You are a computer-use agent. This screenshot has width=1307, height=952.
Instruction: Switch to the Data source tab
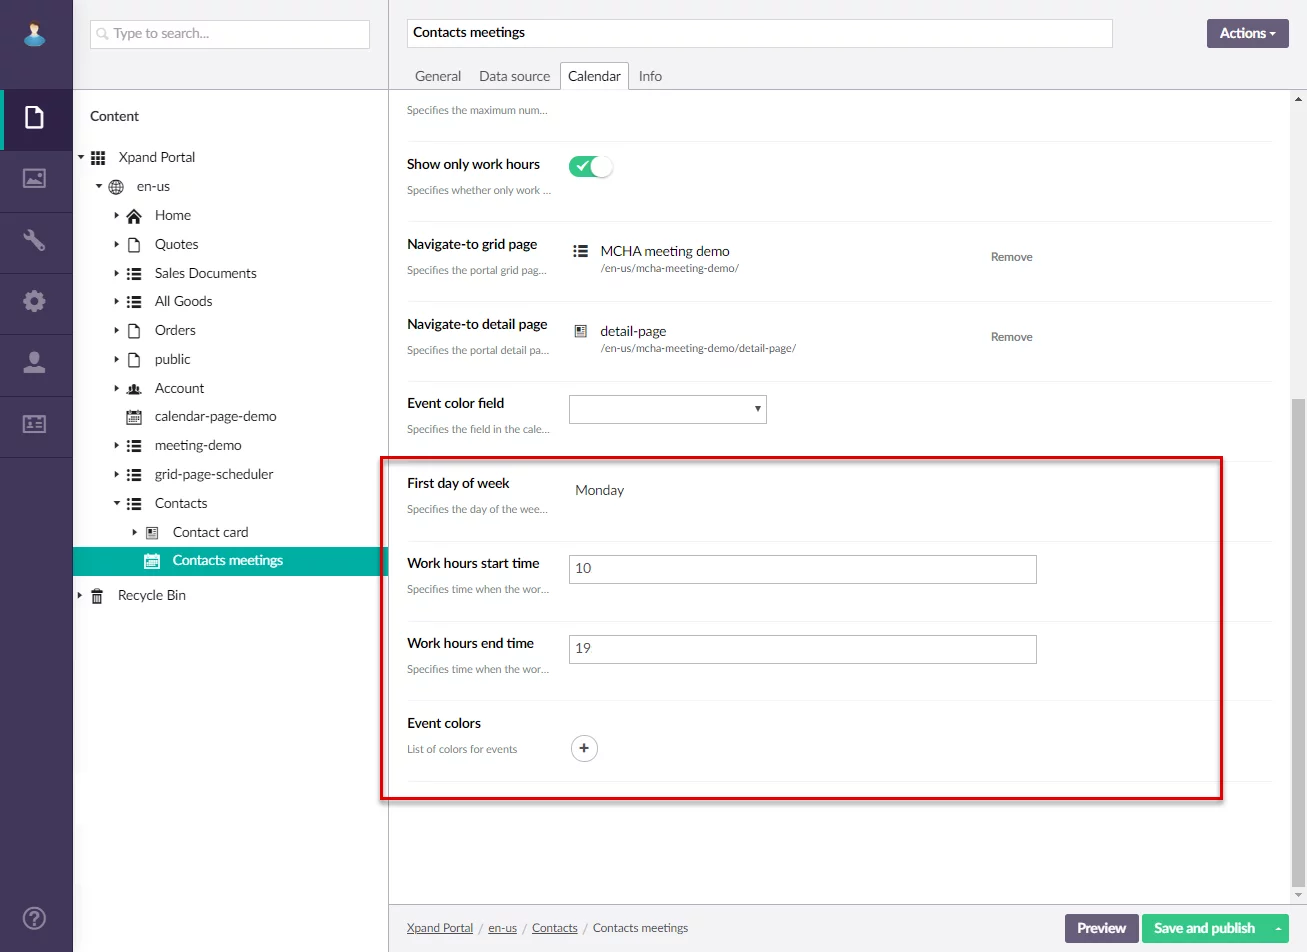coord(514,76)
